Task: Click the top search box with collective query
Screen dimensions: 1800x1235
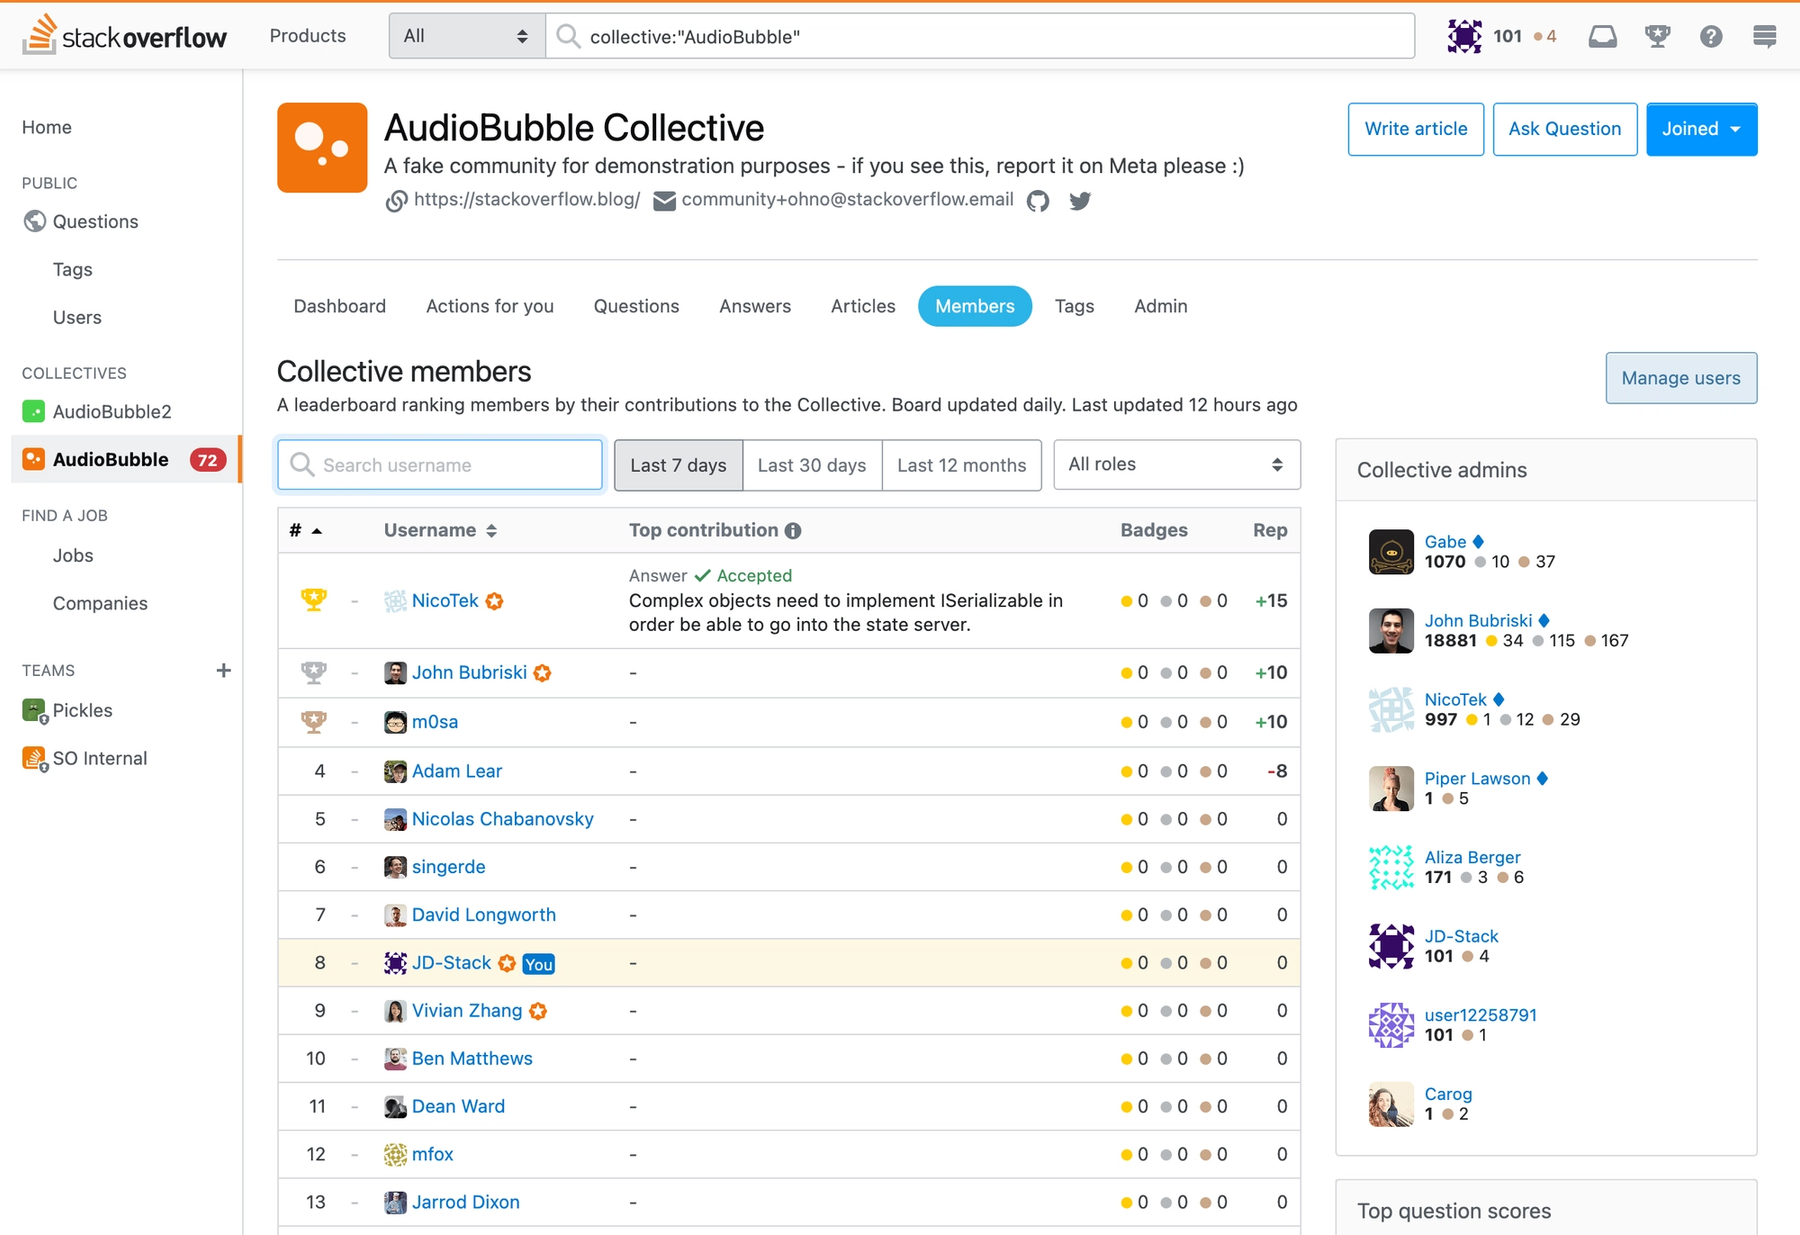Action: [980, 36]
